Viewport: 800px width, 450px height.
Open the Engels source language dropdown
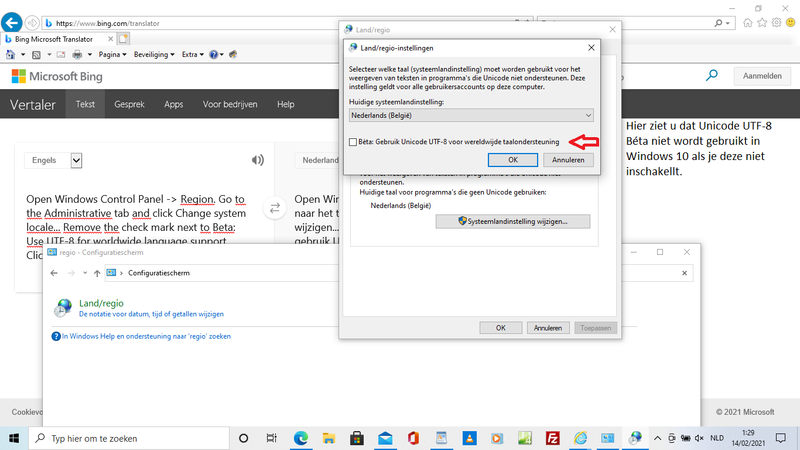tap(76, 160)
